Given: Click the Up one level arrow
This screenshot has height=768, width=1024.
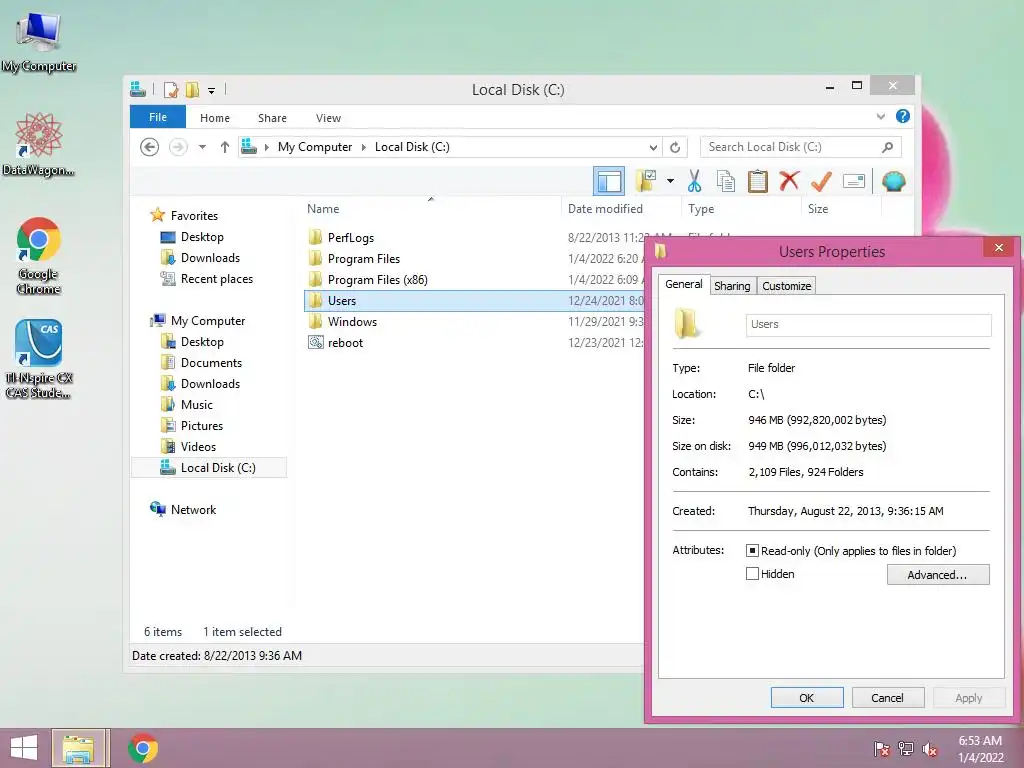Looking at the screenshot, I should click(x=225, y=147).
